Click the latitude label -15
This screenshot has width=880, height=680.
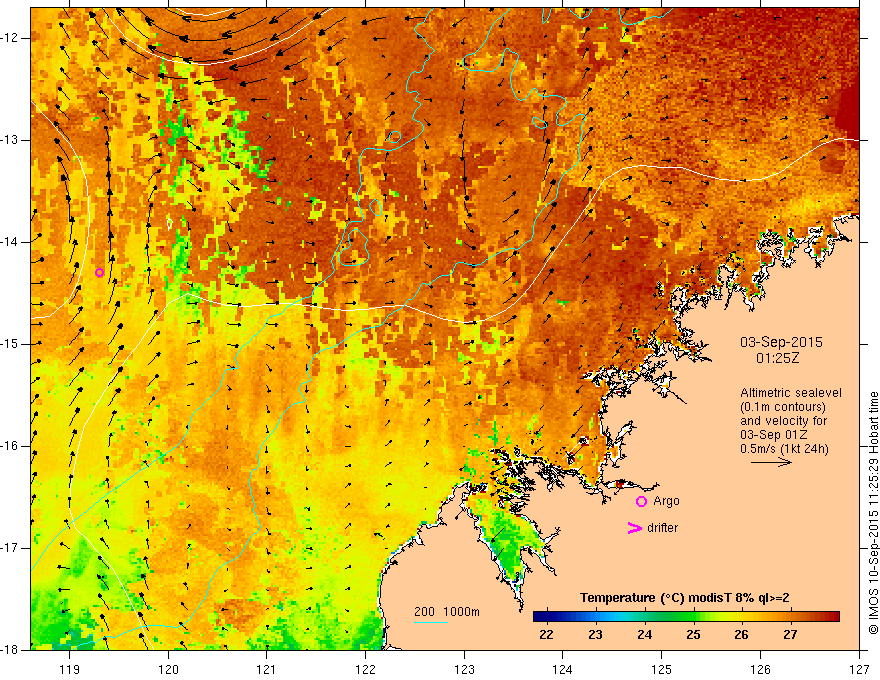pyautogui.click(x=11, y=344)
